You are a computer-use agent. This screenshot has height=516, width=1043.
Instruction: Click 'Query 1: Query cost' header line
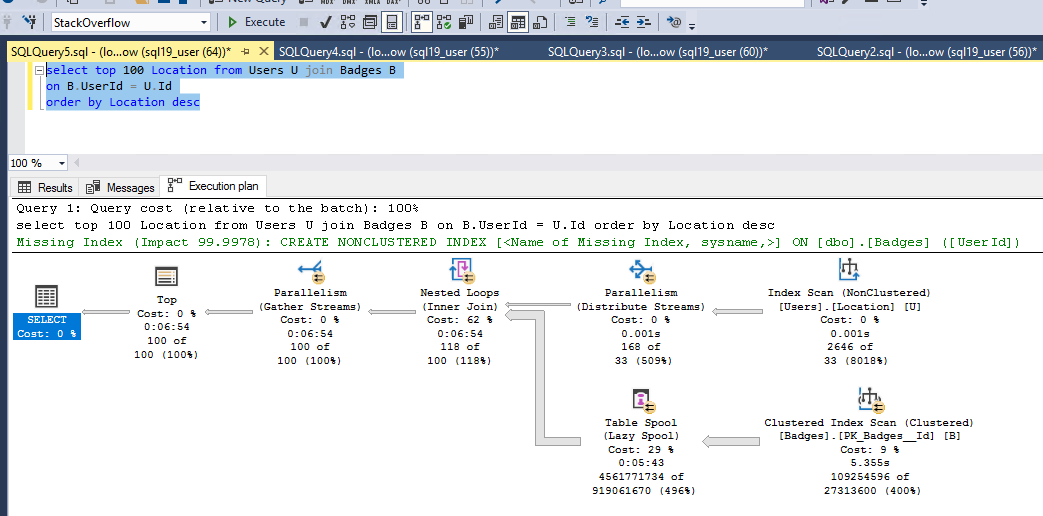218,208
